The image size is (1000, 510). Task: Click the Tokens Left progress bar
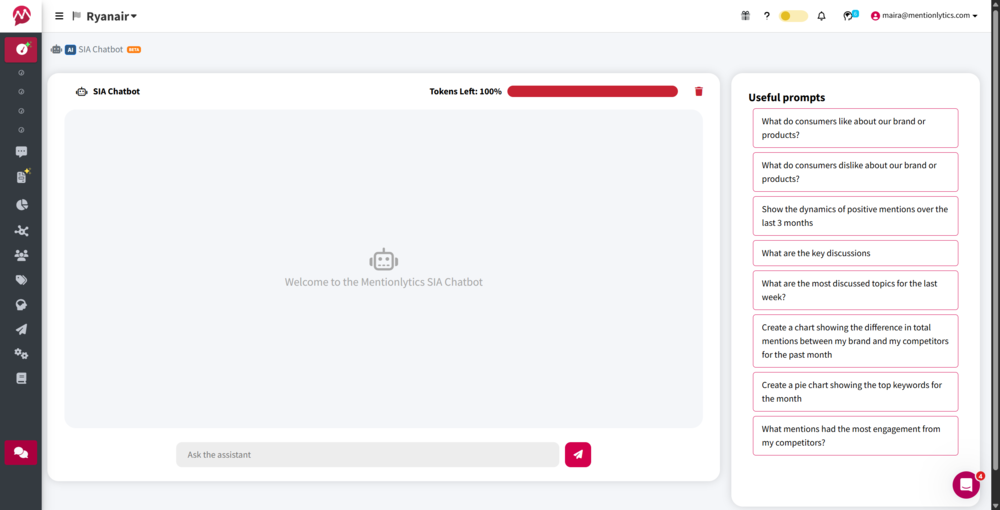click(592, 91)
